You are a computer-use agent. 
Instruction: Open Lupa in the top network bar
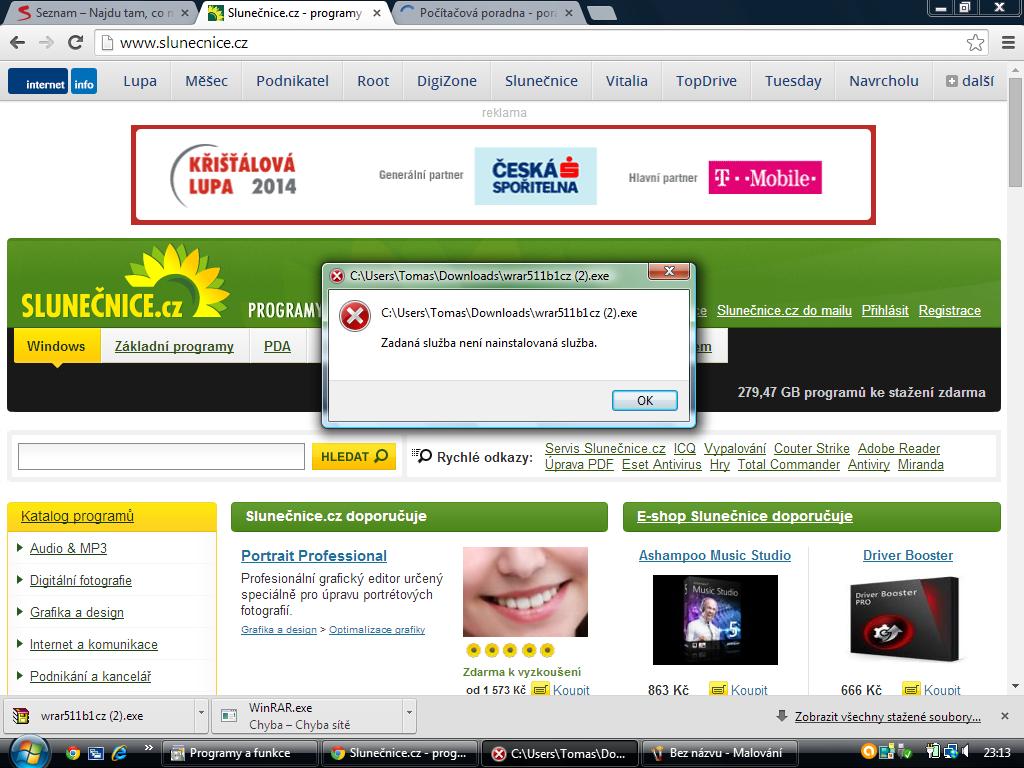coord(140,81)
